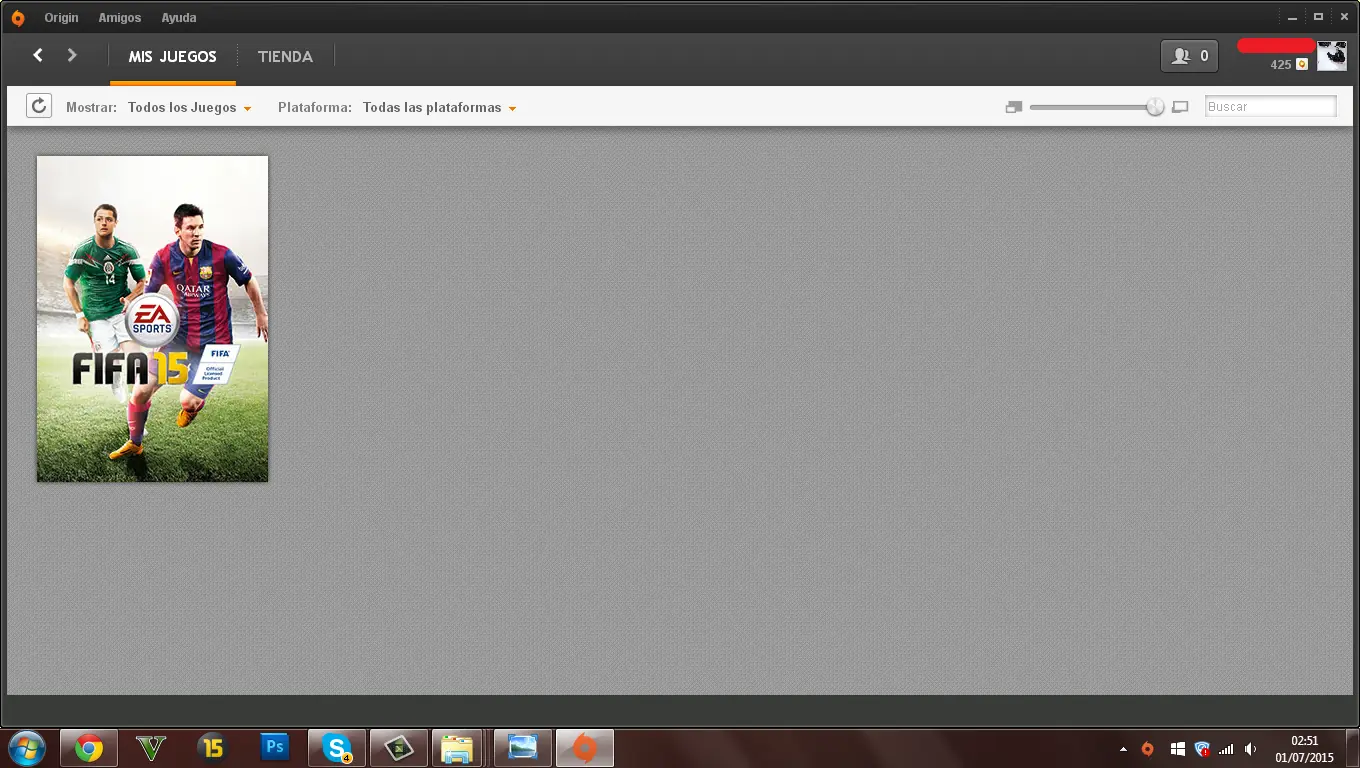Click the tile size slider handle

tap(1155, 107)
